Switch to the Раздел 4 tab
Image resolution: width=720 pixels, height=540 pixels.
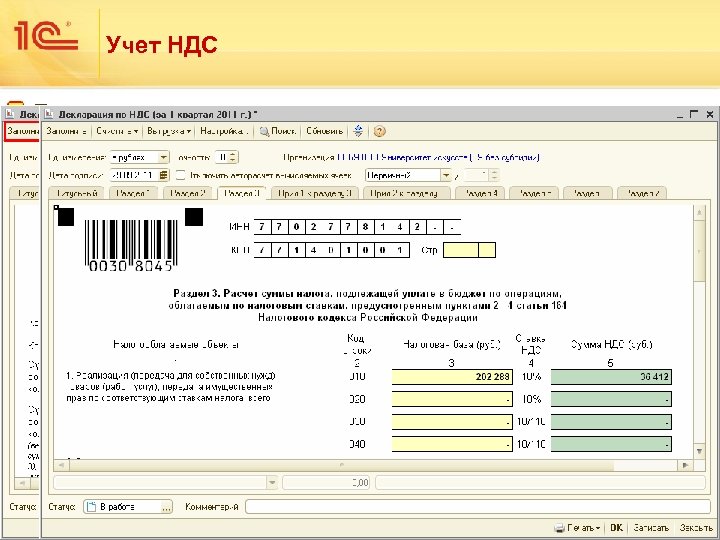click(481, 193)
